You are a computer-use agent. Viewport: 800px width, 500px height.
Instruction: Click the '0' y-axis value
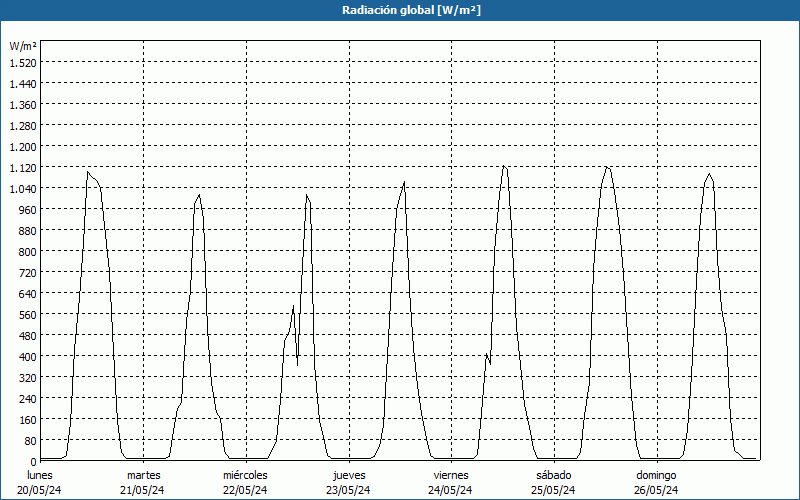34,462
